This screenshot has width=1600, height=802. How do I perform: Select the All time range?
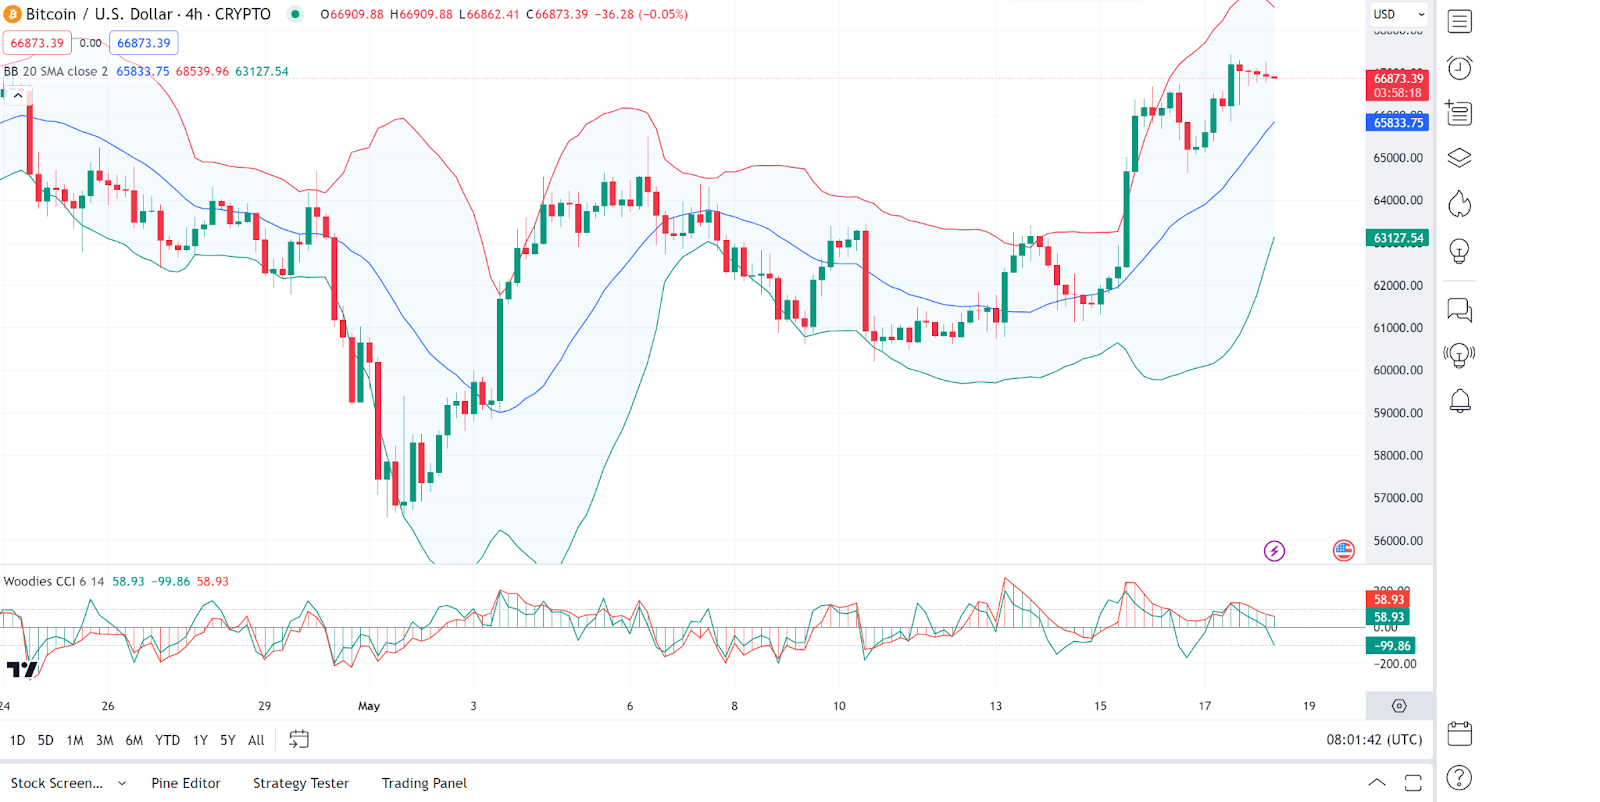[256, 740]
